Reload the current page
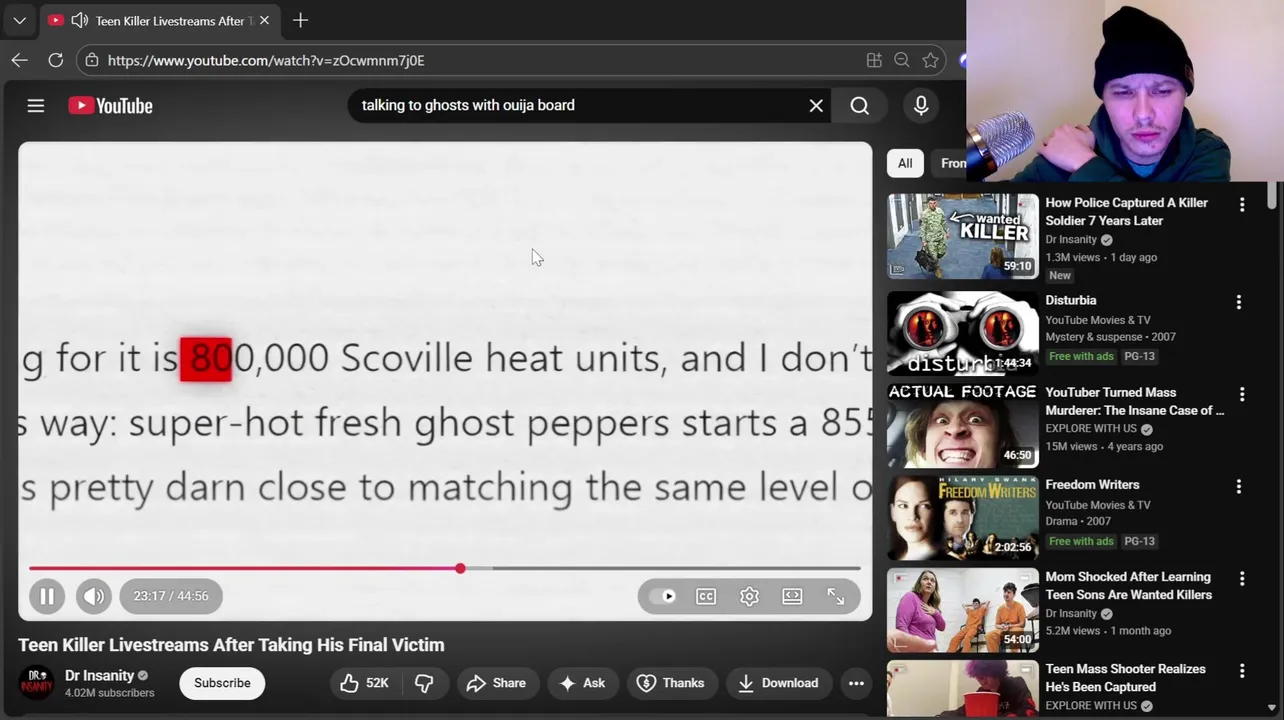 coord(56,60)
